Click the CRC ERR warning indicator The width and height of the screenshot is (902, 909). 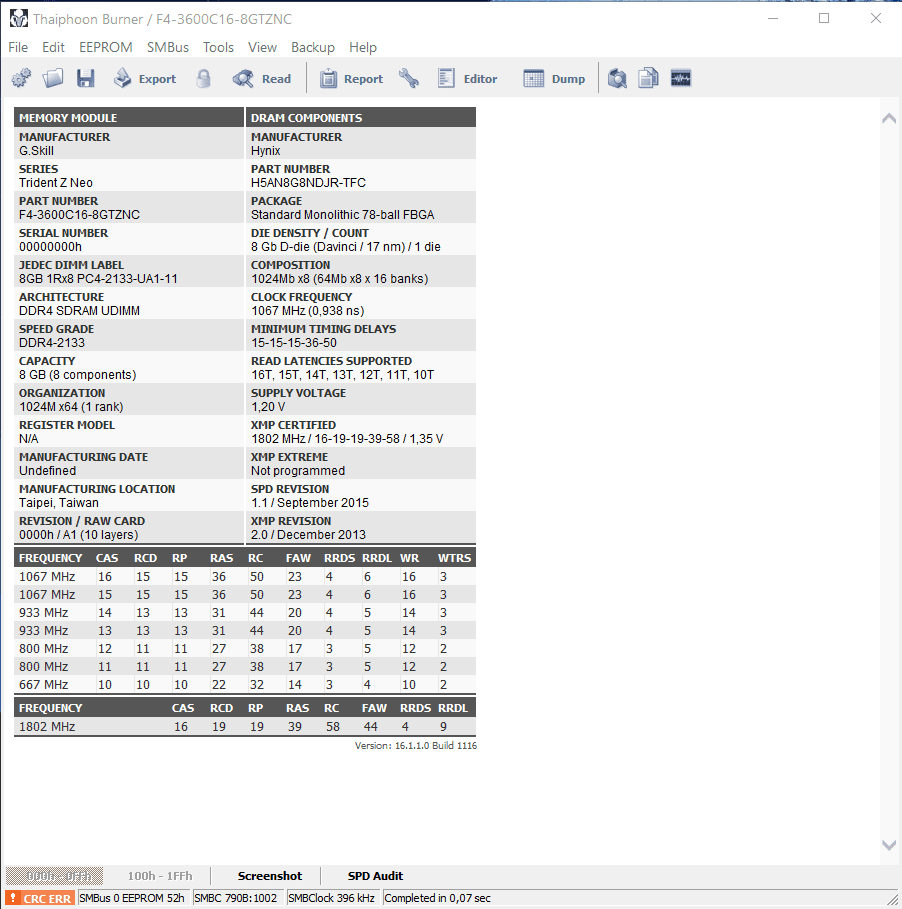pos(40,898)
